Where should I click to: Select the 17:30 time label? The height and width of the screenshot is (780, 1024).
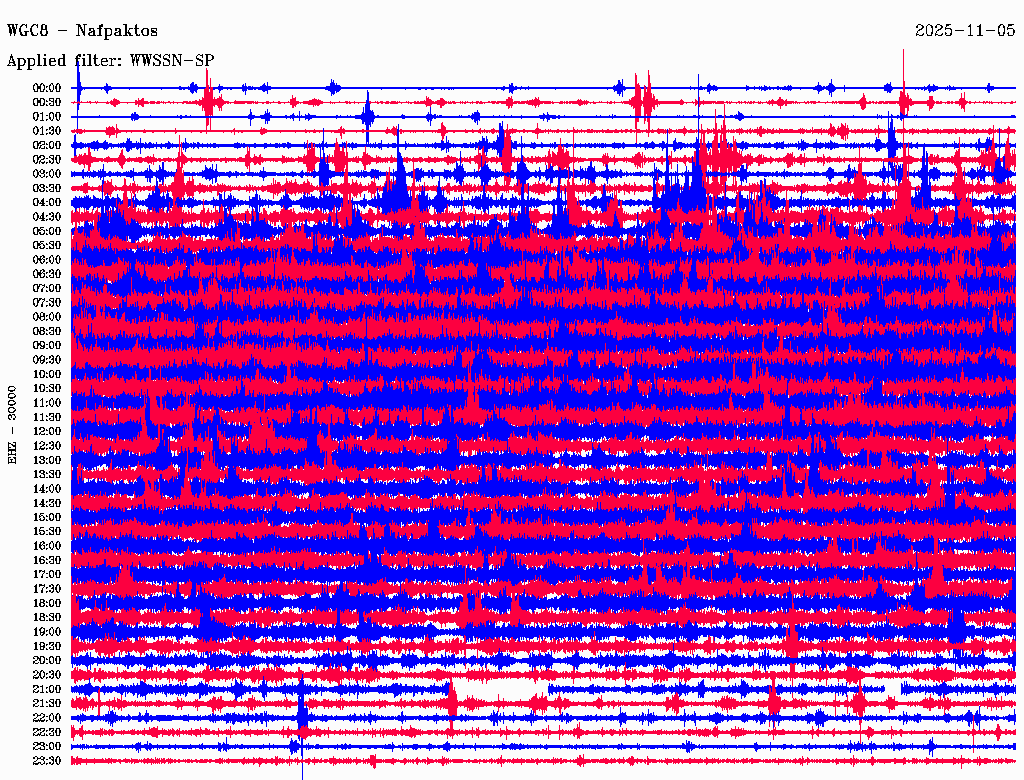tap(47, 589)
